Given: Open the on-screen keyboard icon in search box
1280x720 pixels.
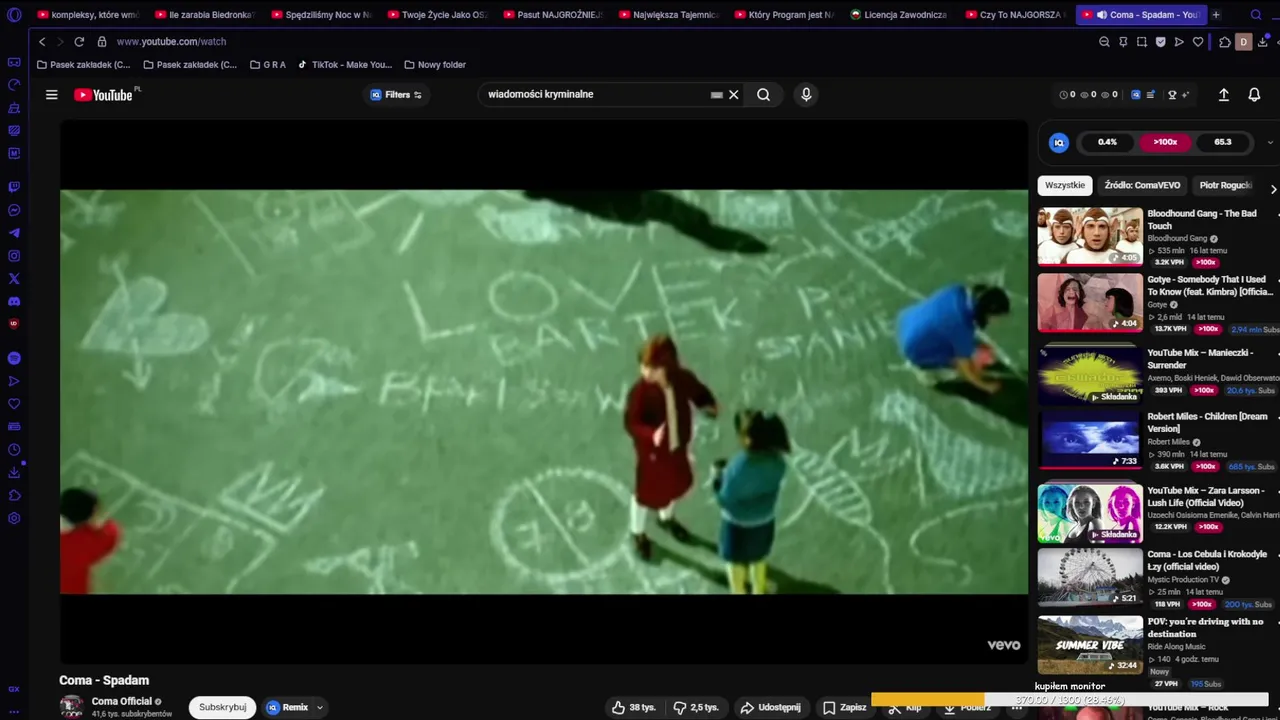Looking at the screenshot, I should click(716, 95).
